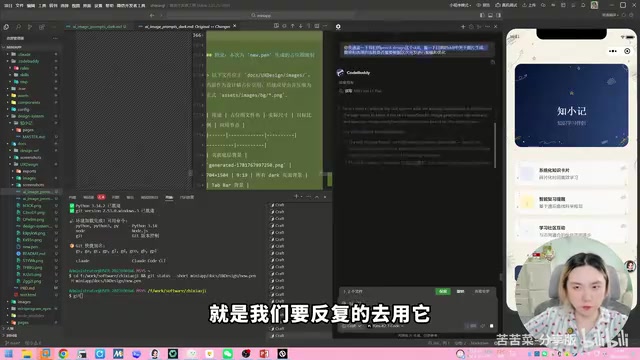Image resolution: width=640 pixels, height=360 pixels.
Task: Click the miniapp search box in title bar
Action: coord(261,16)
